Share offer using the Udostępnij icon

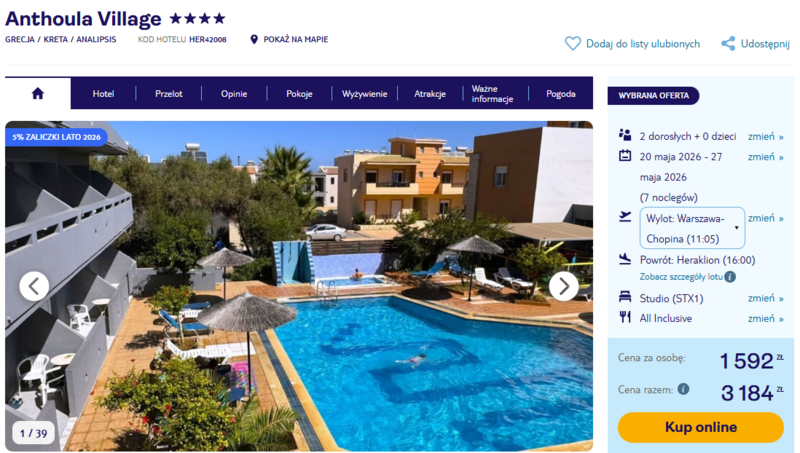728,43
